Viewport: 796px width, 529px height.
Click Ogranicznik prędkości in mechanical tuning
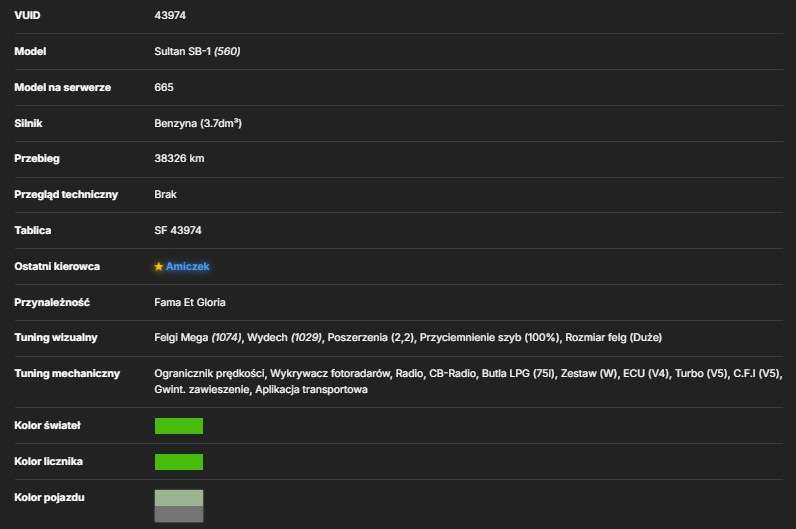(209, 374)
